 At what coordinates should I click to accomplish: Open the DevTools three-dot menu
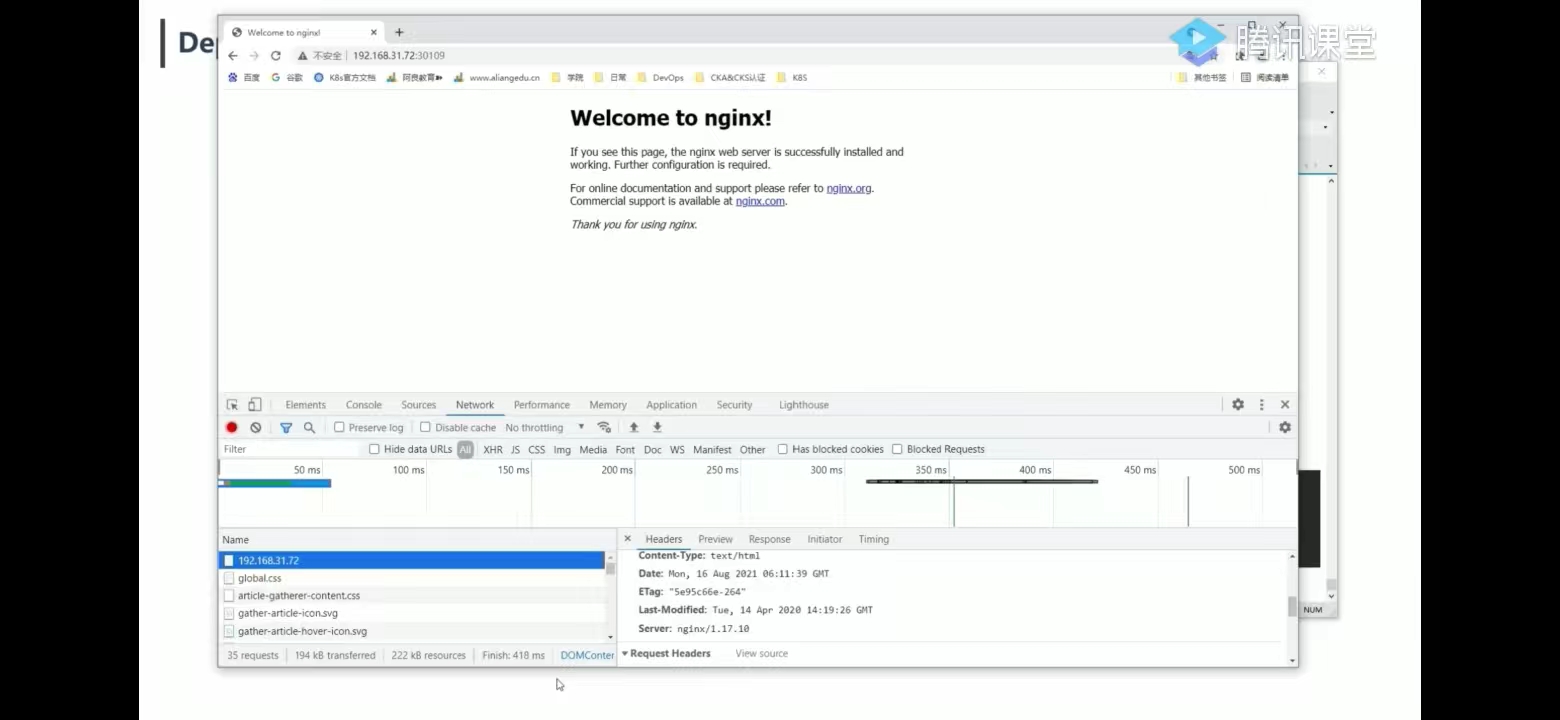click(1262, 405)
